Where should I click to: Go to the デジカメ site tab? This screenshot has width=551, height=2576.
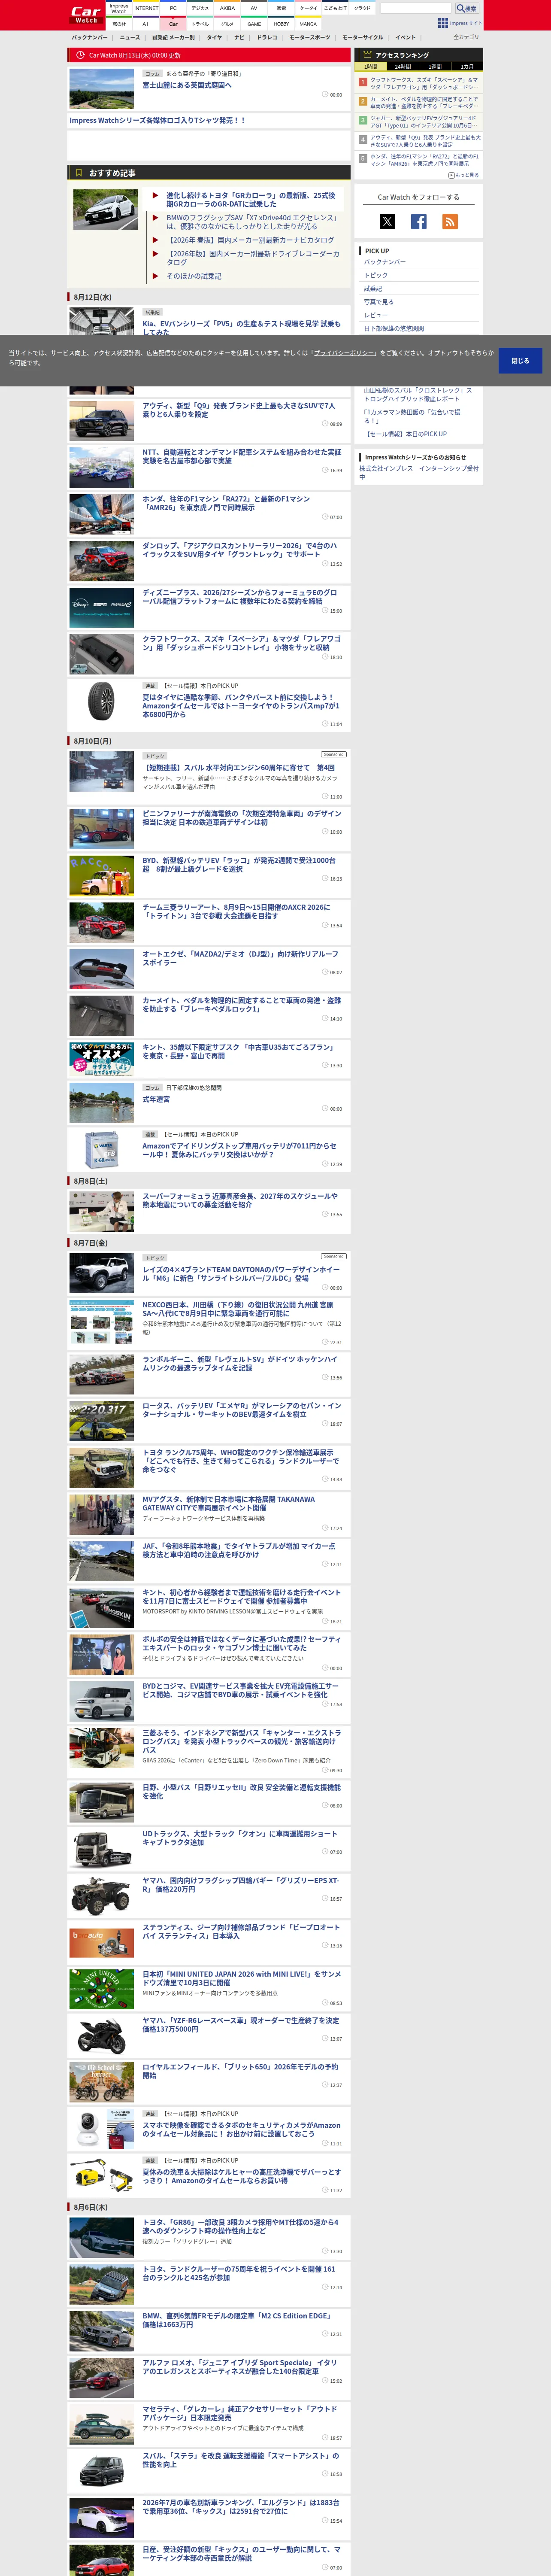[x=200, y=8]
